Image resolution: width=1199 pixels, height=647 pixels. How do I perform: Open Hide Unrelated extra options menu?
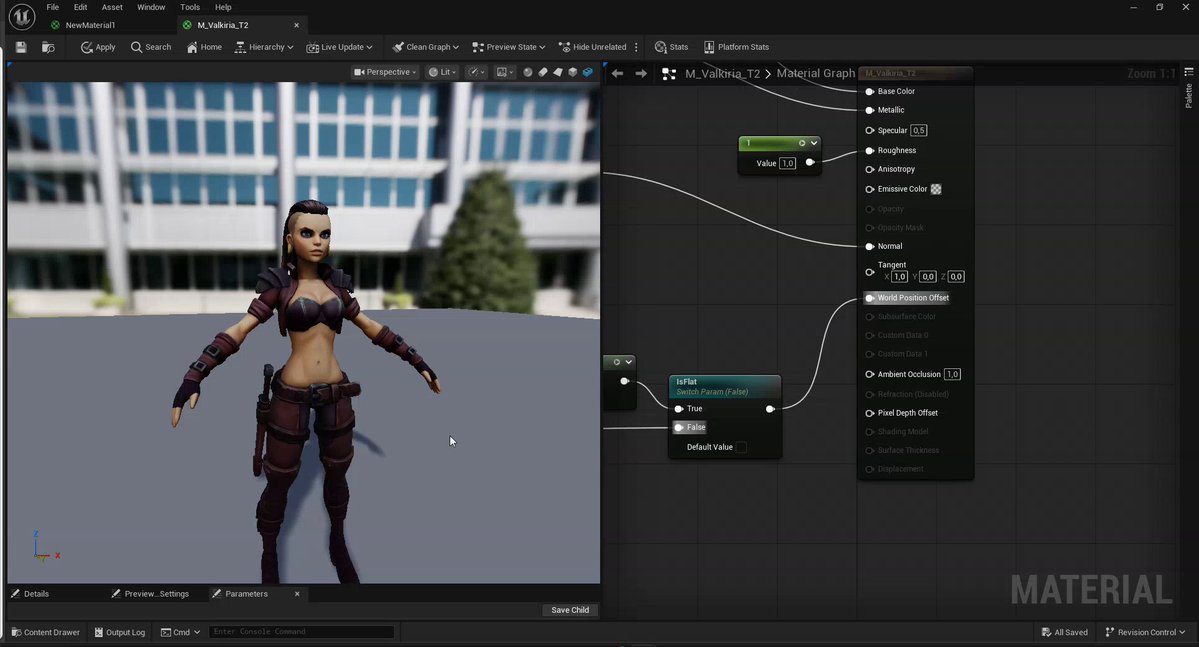tap(636, 47)
